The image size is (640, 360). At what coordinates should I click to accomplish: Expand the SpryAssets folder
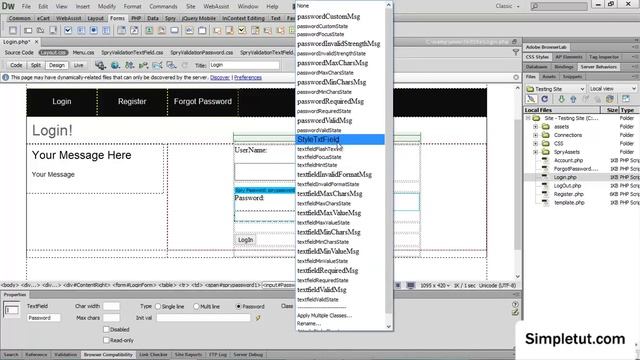pyautogui.click(x=536, y=152)
